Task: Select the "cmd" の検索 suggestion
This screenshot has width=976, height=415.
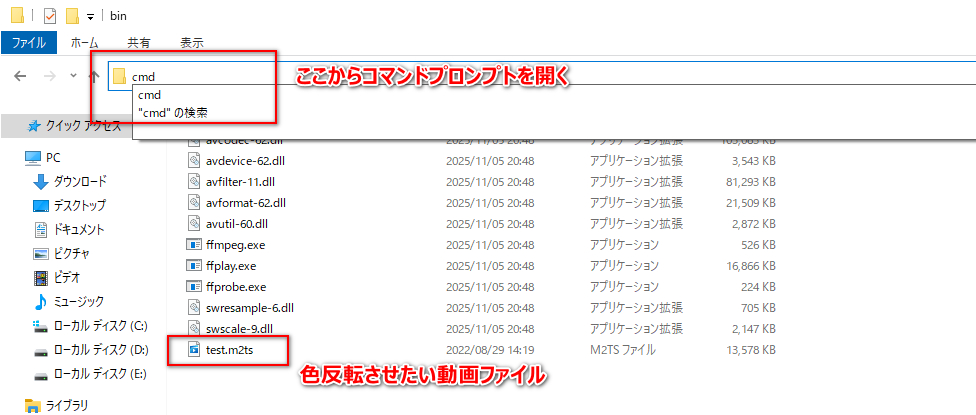Action: [174, 113]
